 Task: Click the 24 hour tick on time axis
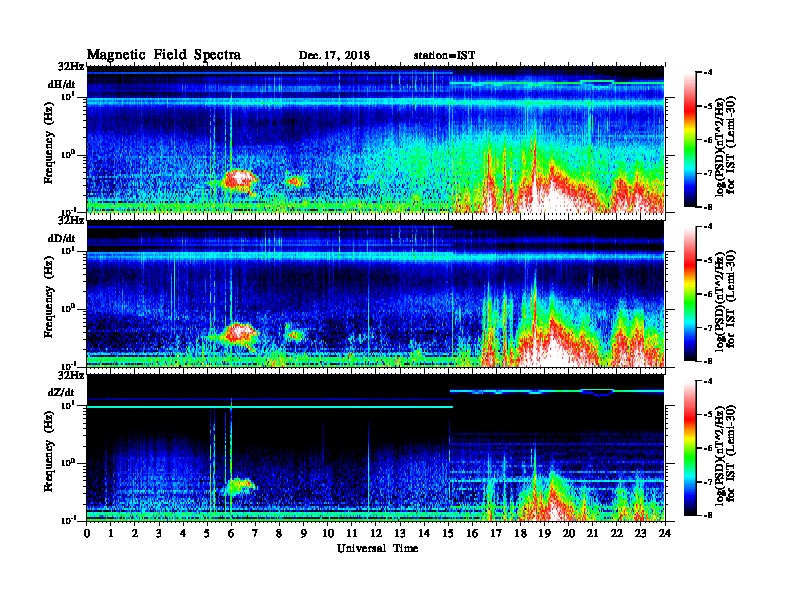665,533
